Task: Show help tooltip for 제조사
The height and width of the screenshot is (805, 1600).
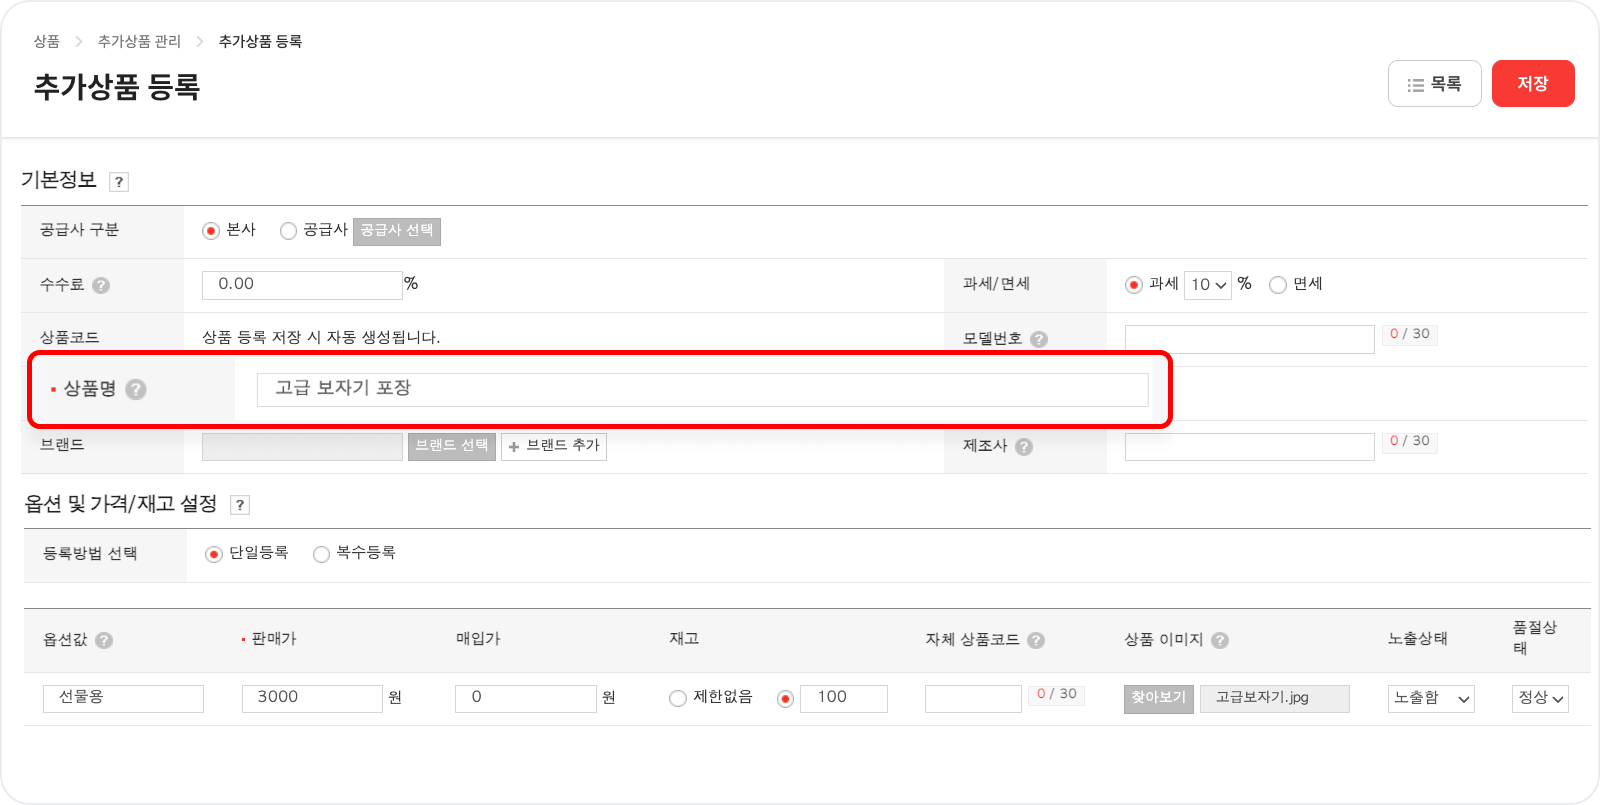Action: click(1024, 447)
